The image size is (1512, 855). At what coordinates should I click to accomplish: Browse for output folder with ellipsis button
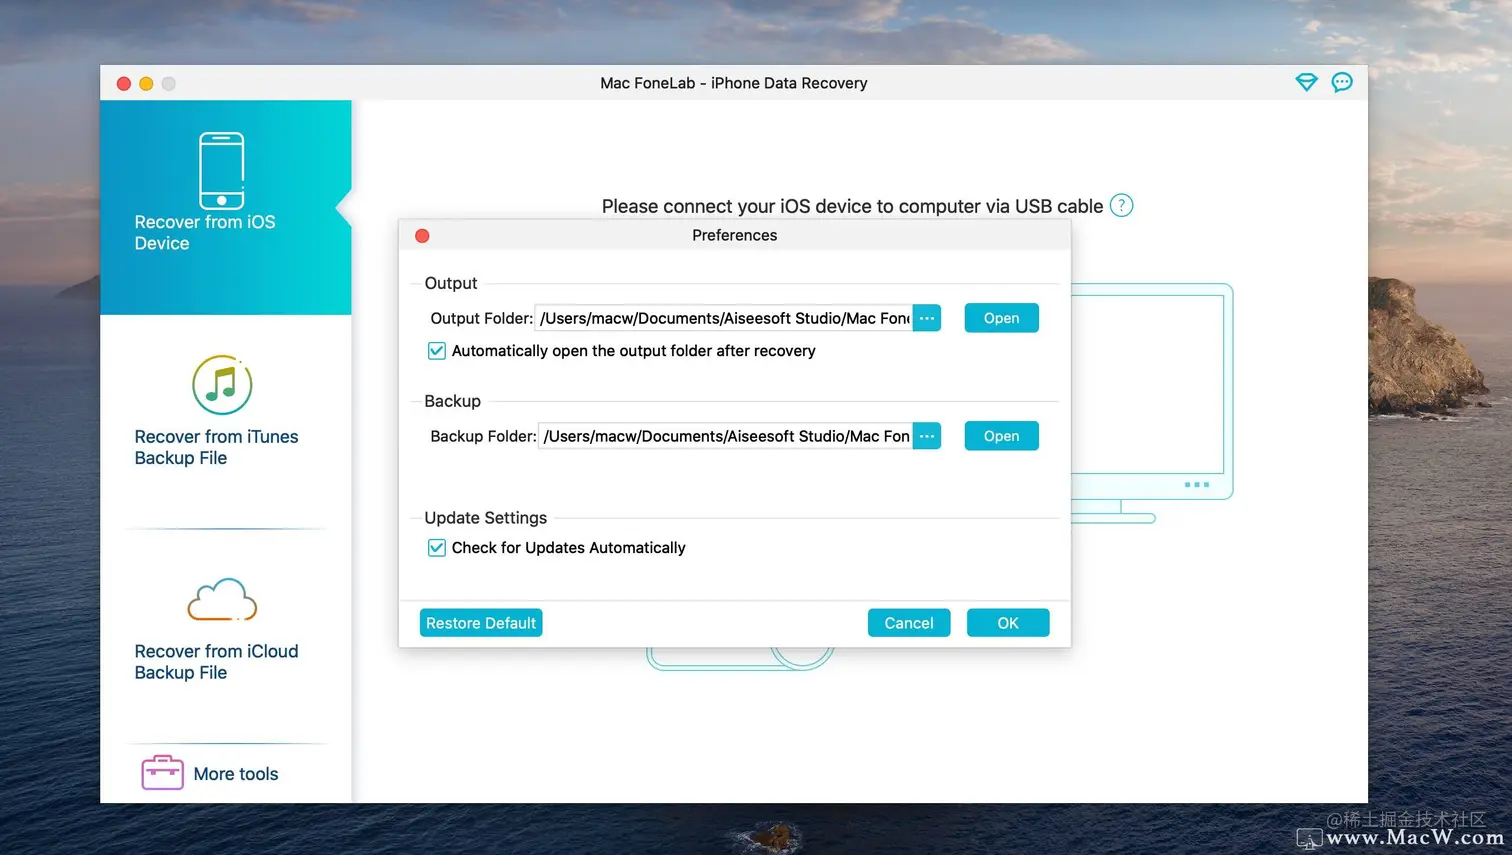click(927, 318)
